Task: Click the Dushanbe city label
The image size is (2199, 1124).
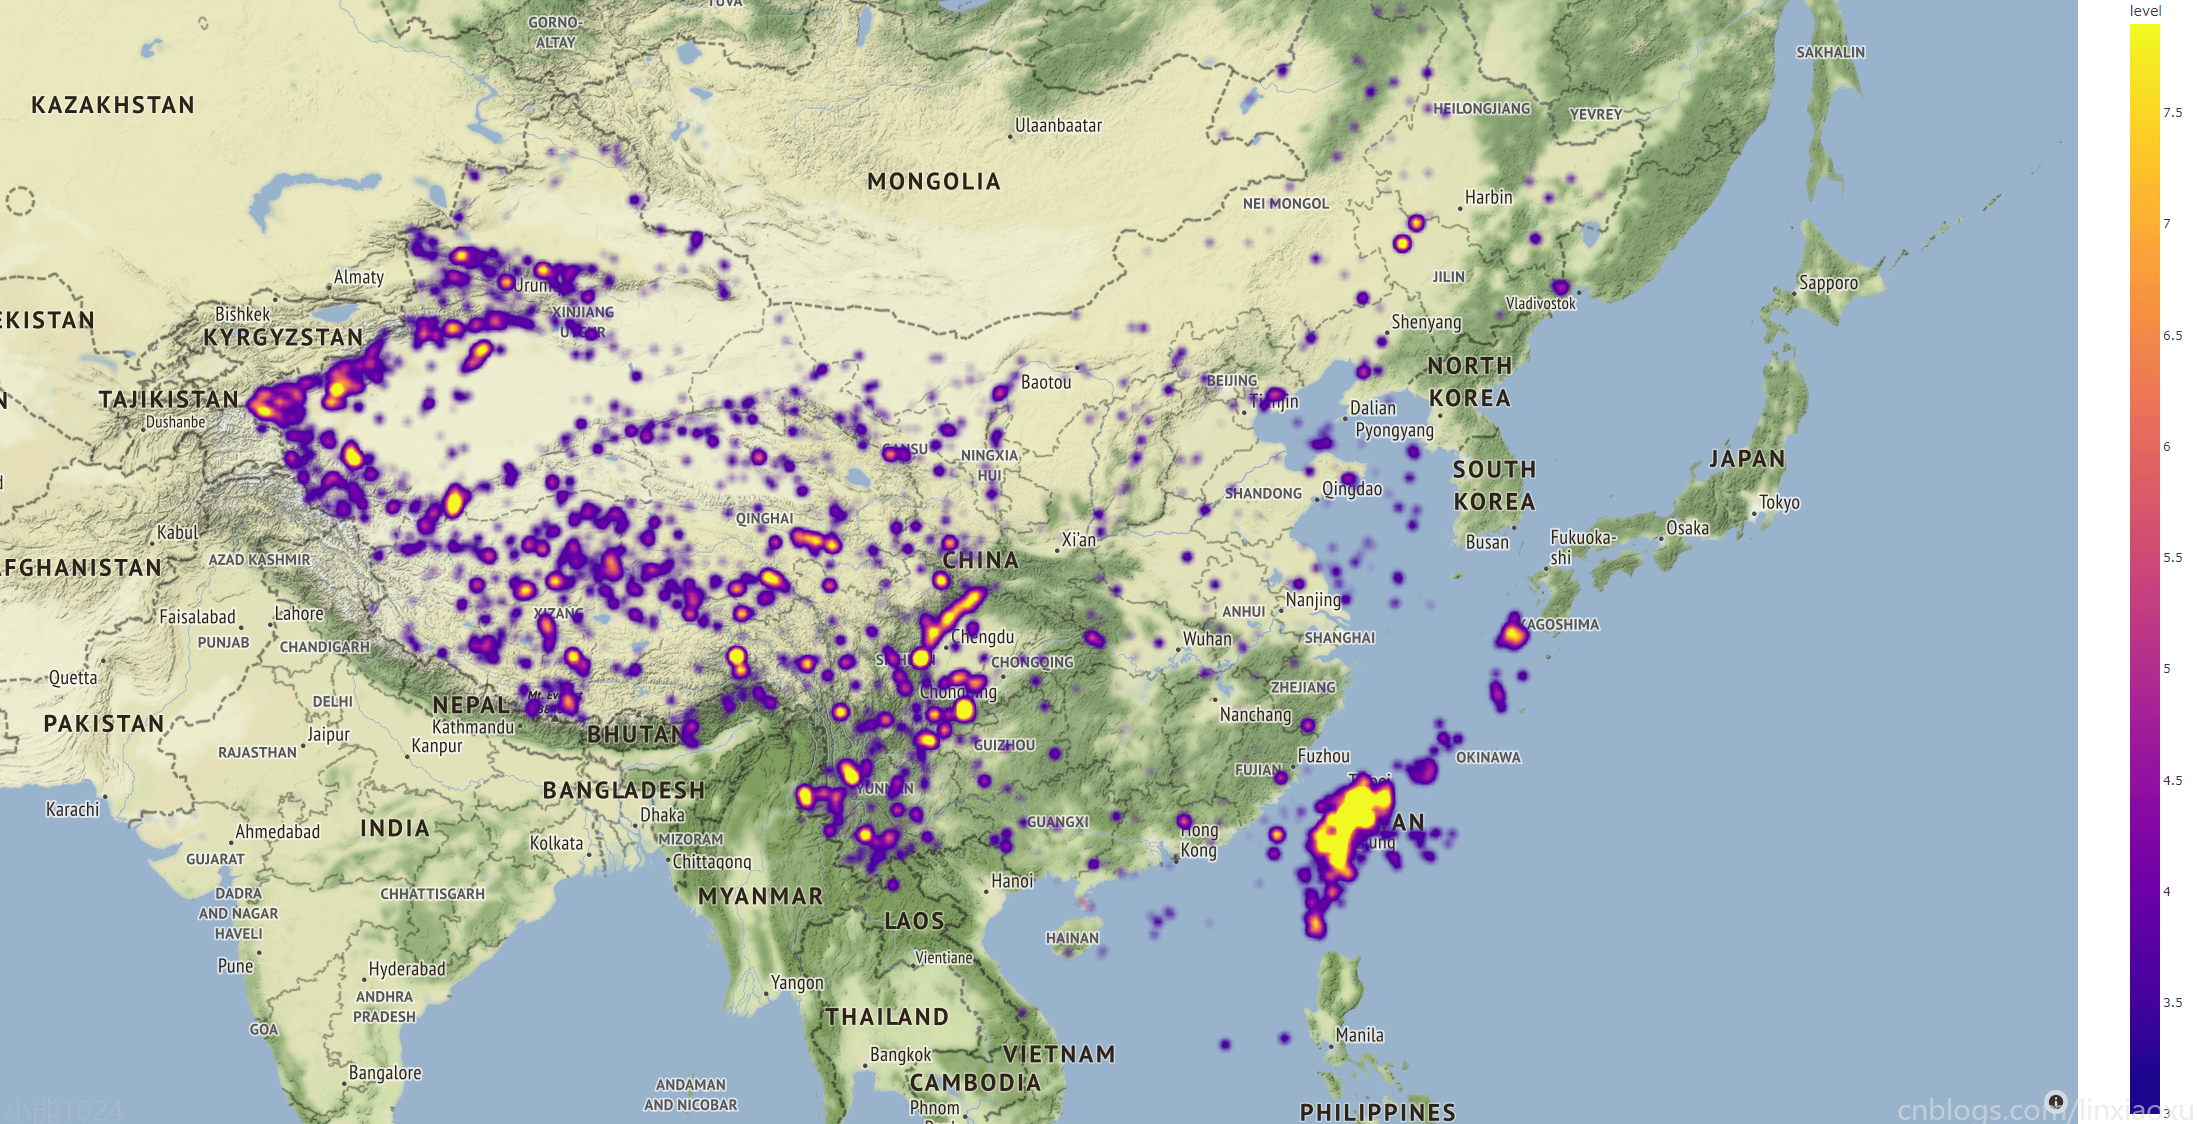Action: tap(176, 422)
